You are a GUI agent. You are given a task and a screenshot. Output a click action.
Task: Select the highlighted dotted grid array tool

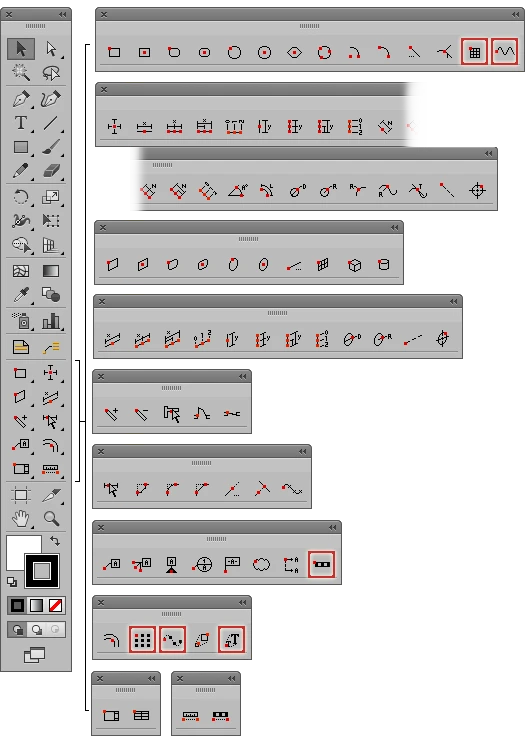[142, 640]
